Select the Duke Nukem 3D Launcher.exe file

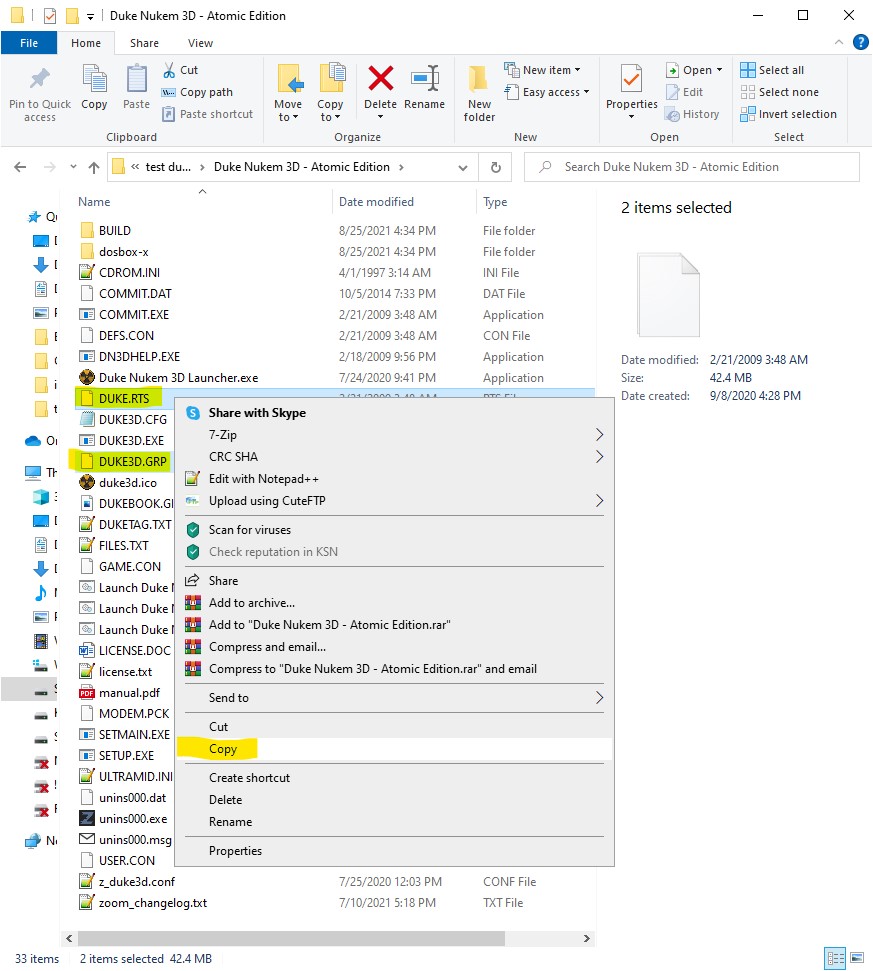click(x=178, y=378)
